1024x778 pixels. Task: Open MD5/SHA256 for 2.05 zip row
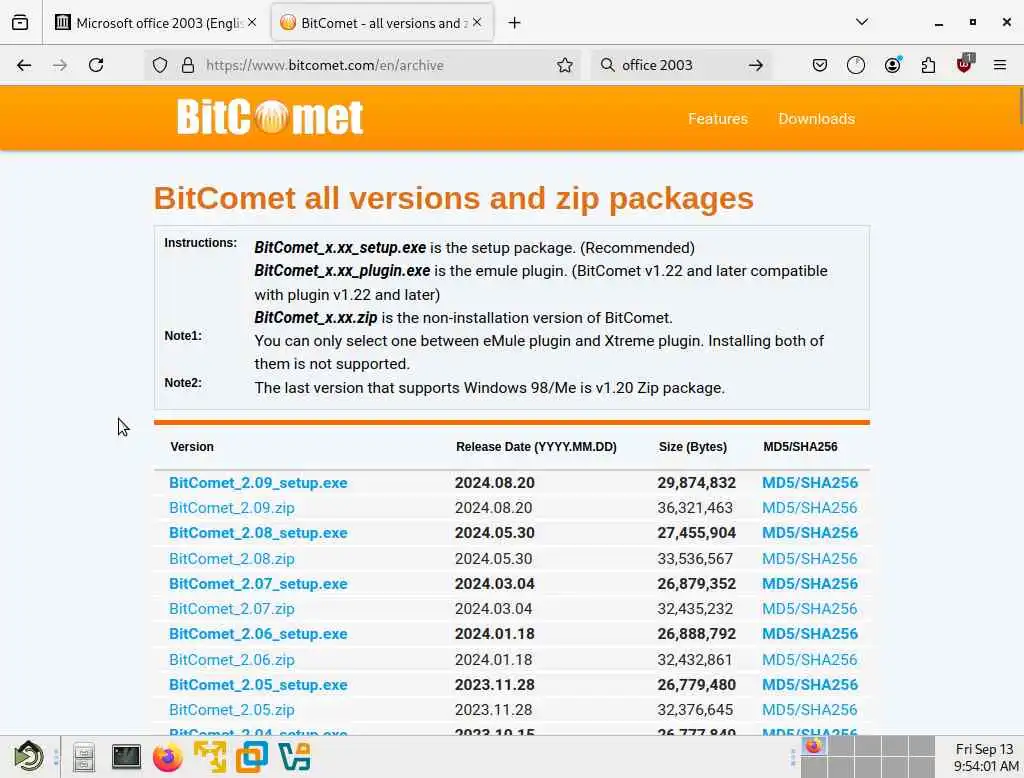coord(810,710)
